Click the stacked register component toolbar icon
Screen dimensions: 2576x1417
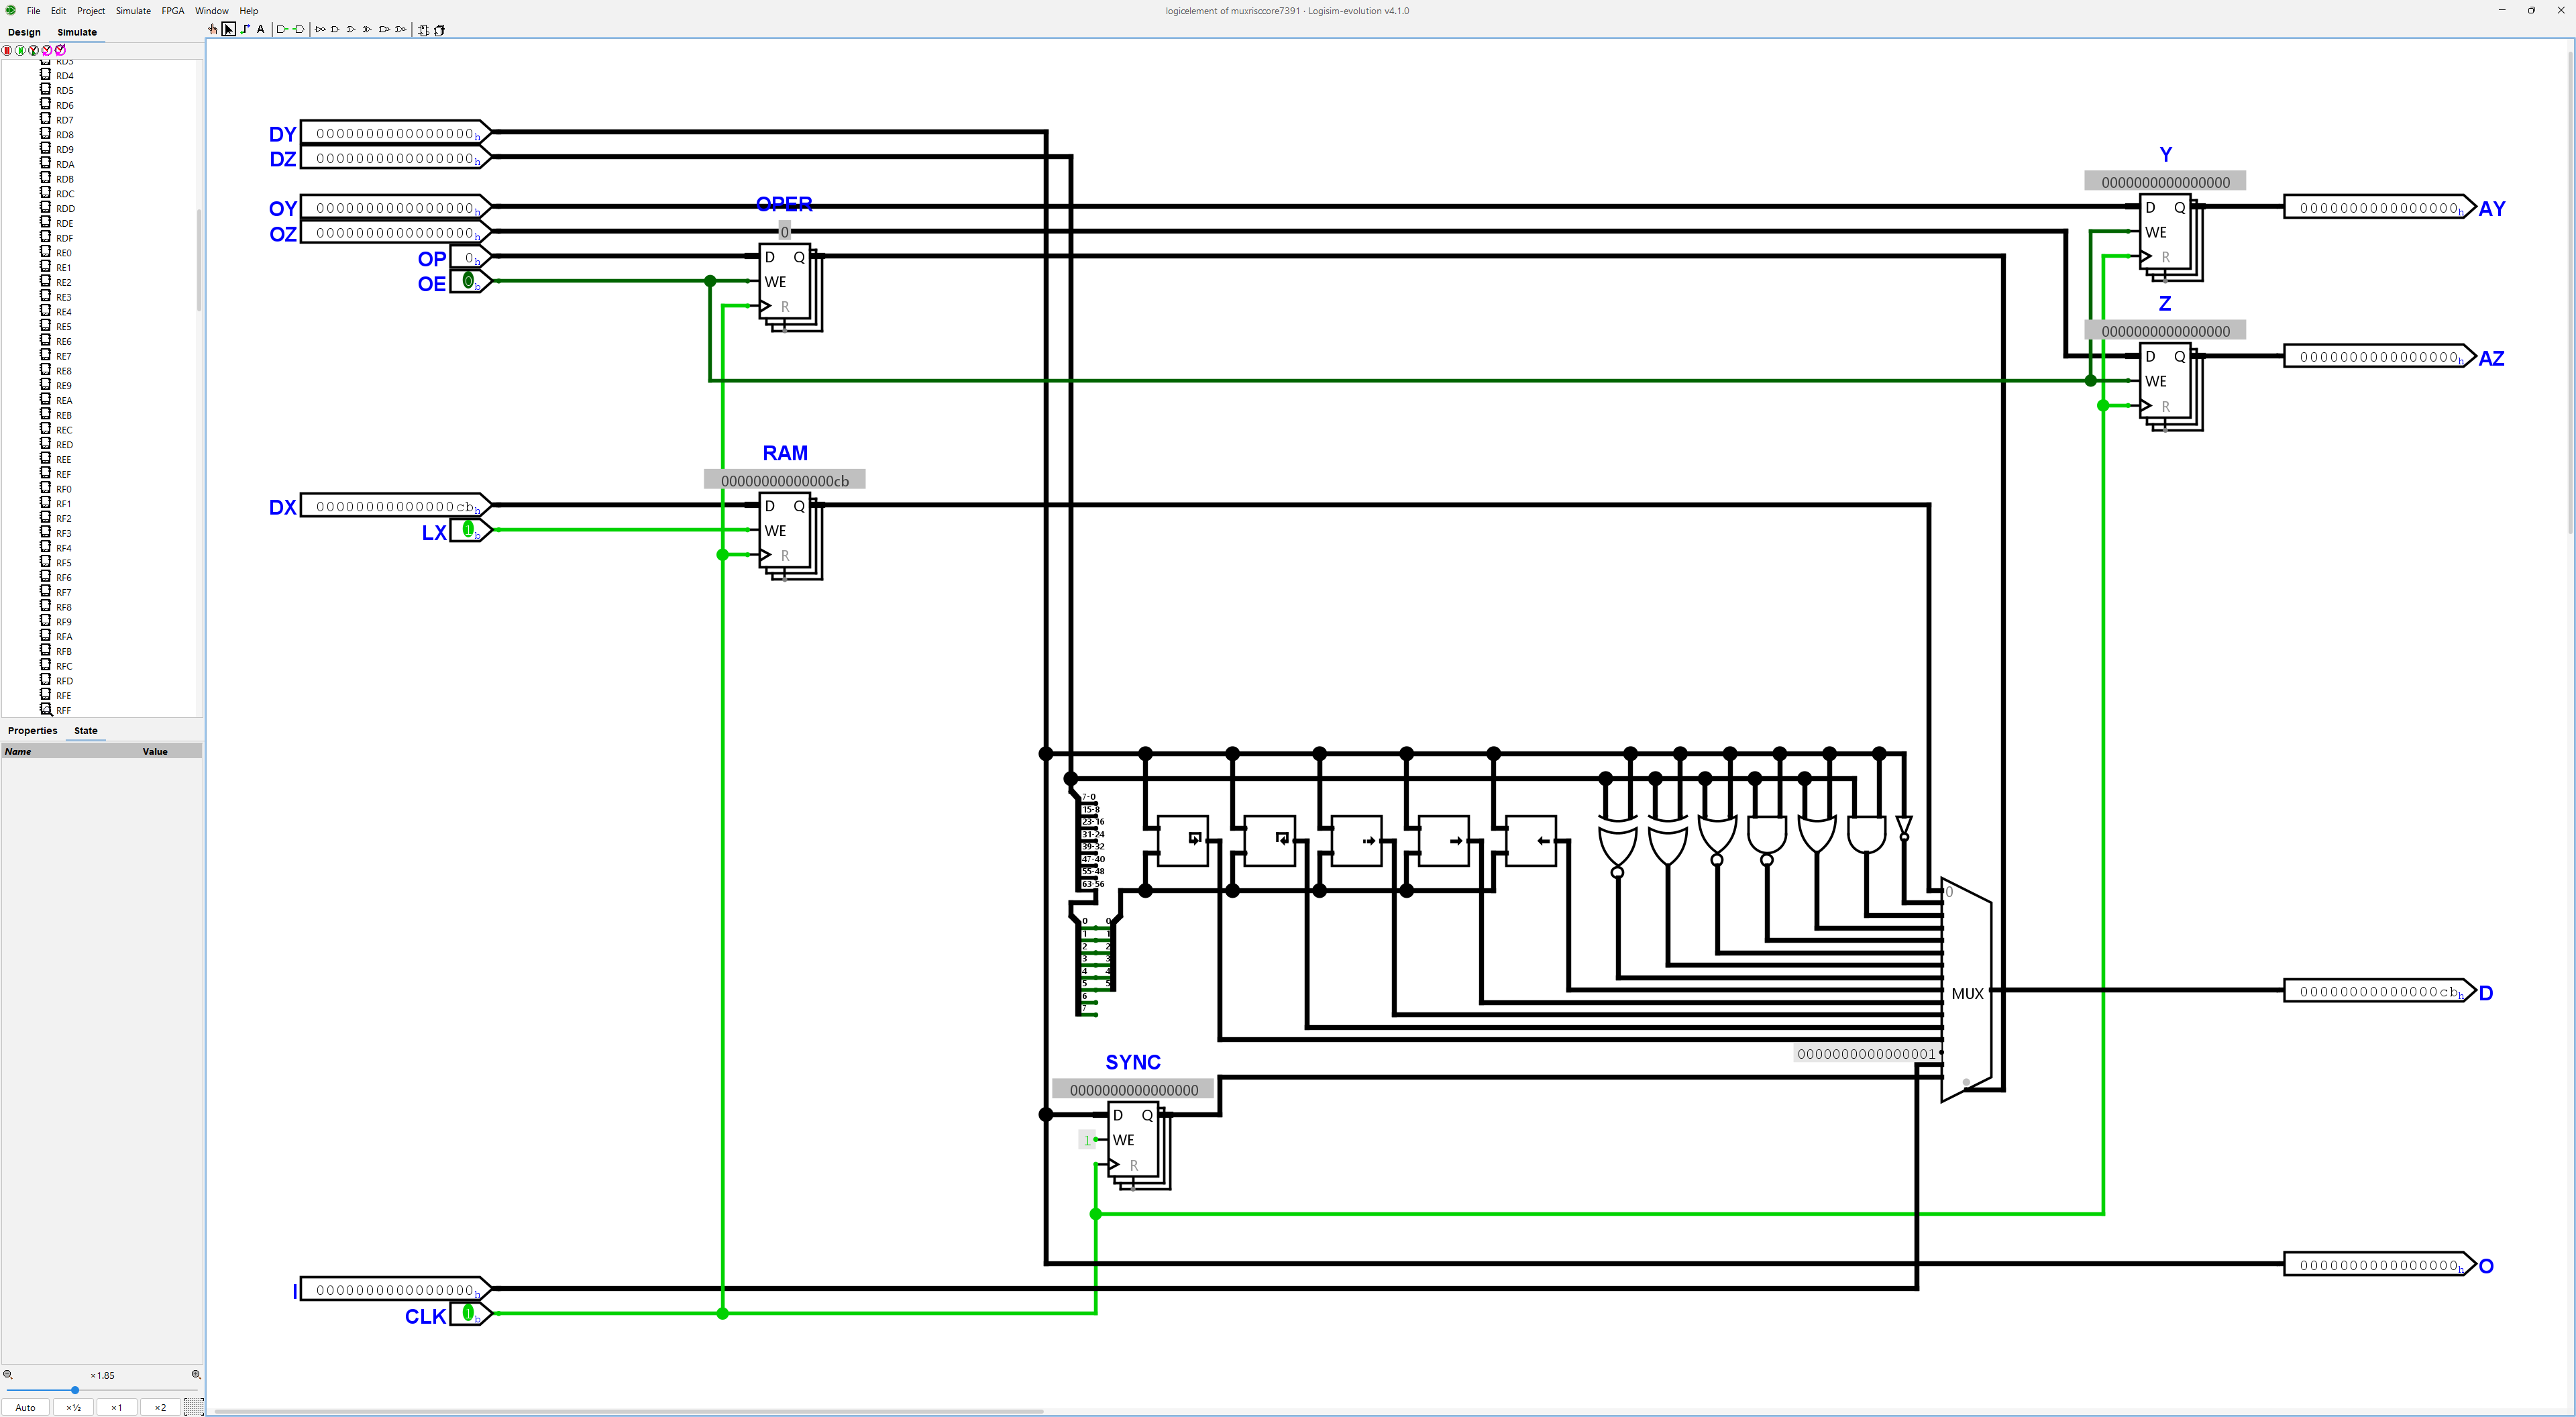pyautogui.click(x=439, y=30)
